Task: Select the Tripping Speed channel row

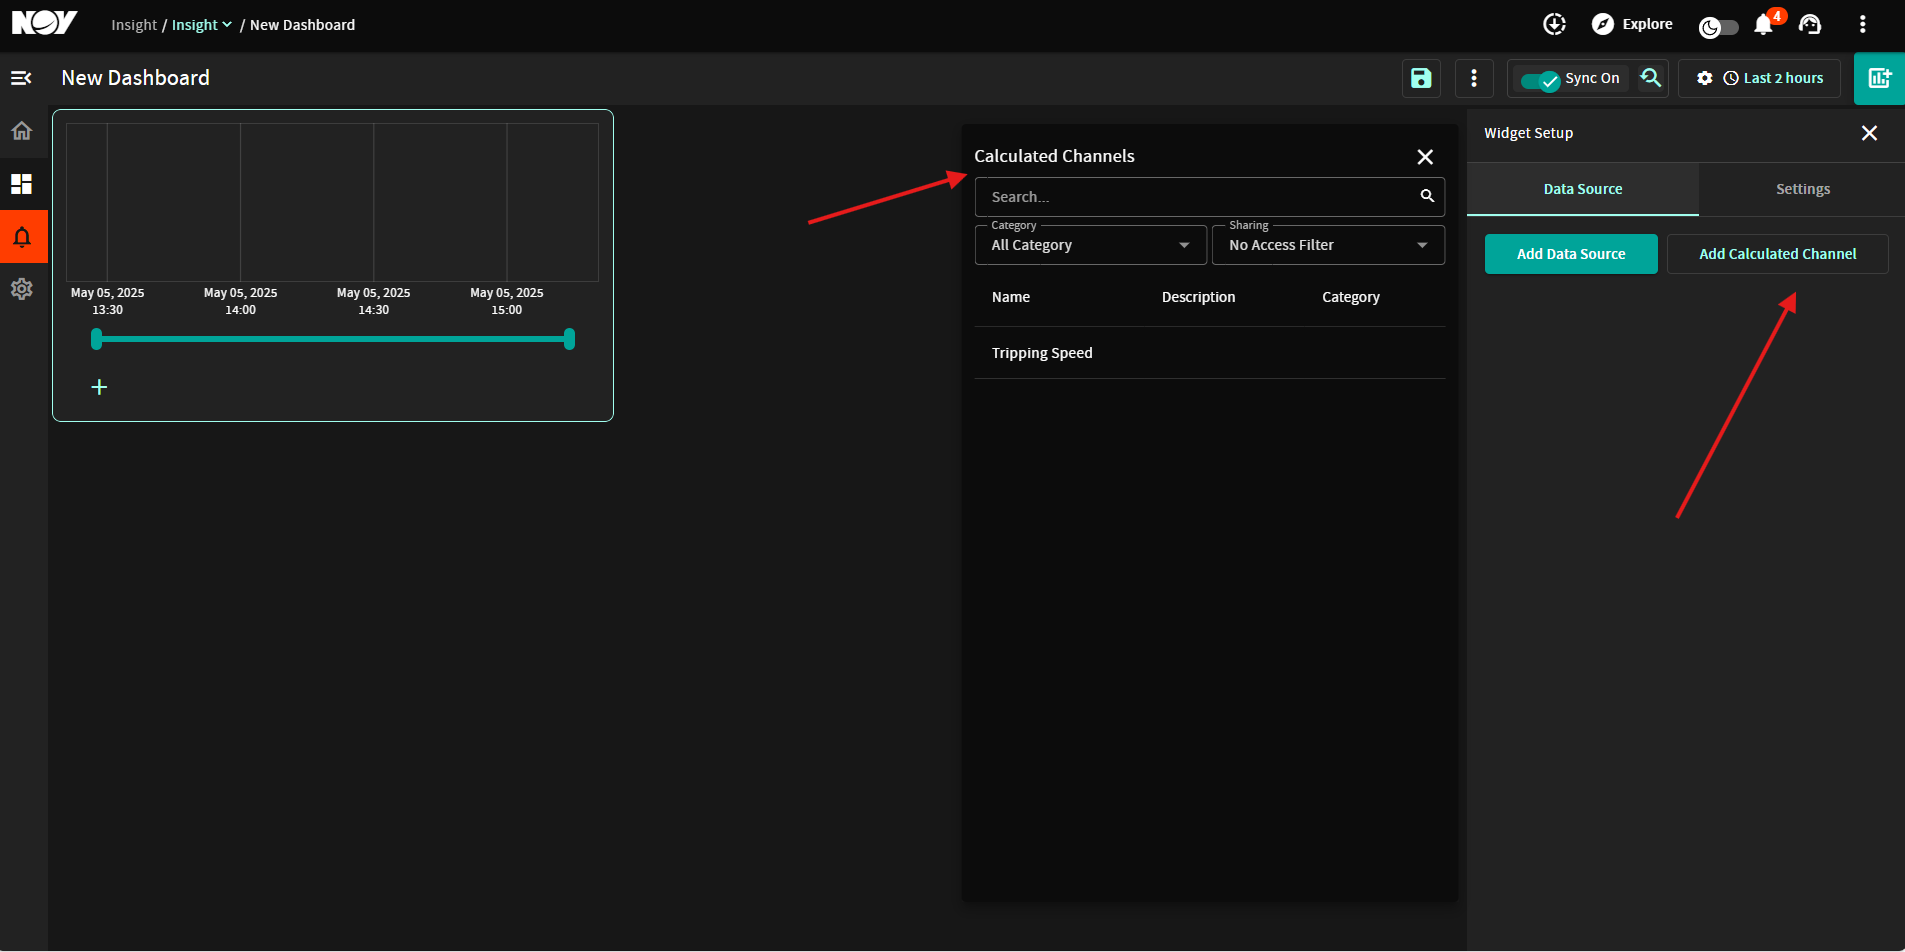Action: pyautogui.click(x=1210, y=353)
